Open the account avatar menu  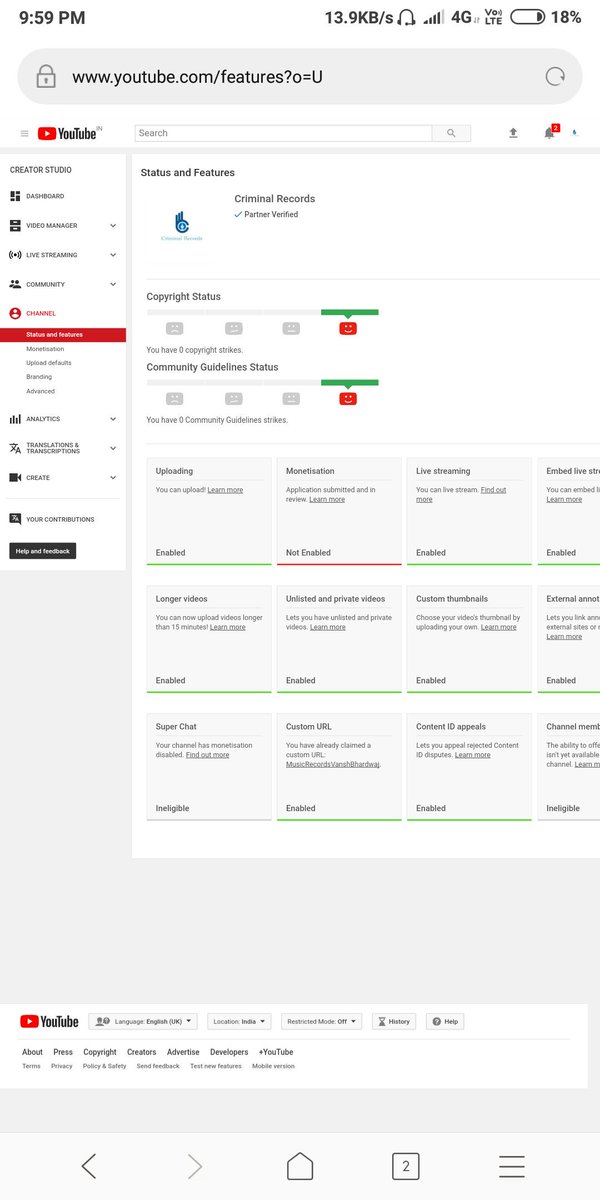click(574, 133)
